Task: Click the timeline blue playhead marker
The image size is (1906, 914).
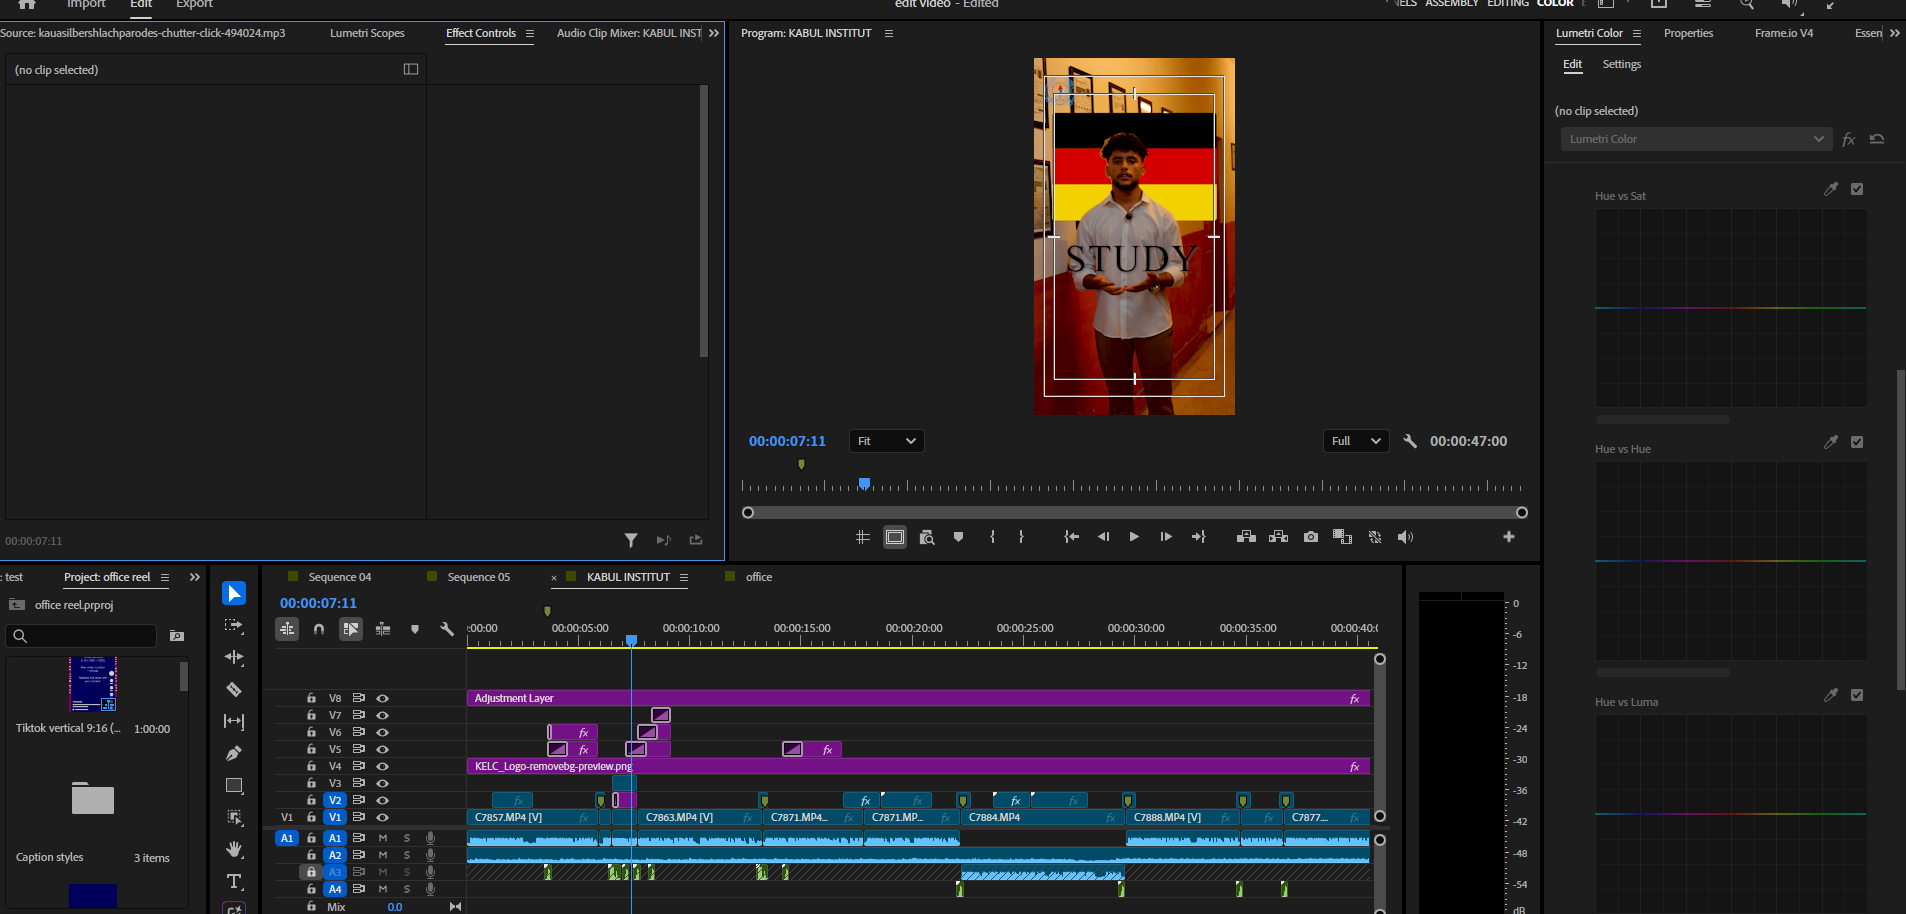Action: 631,640
